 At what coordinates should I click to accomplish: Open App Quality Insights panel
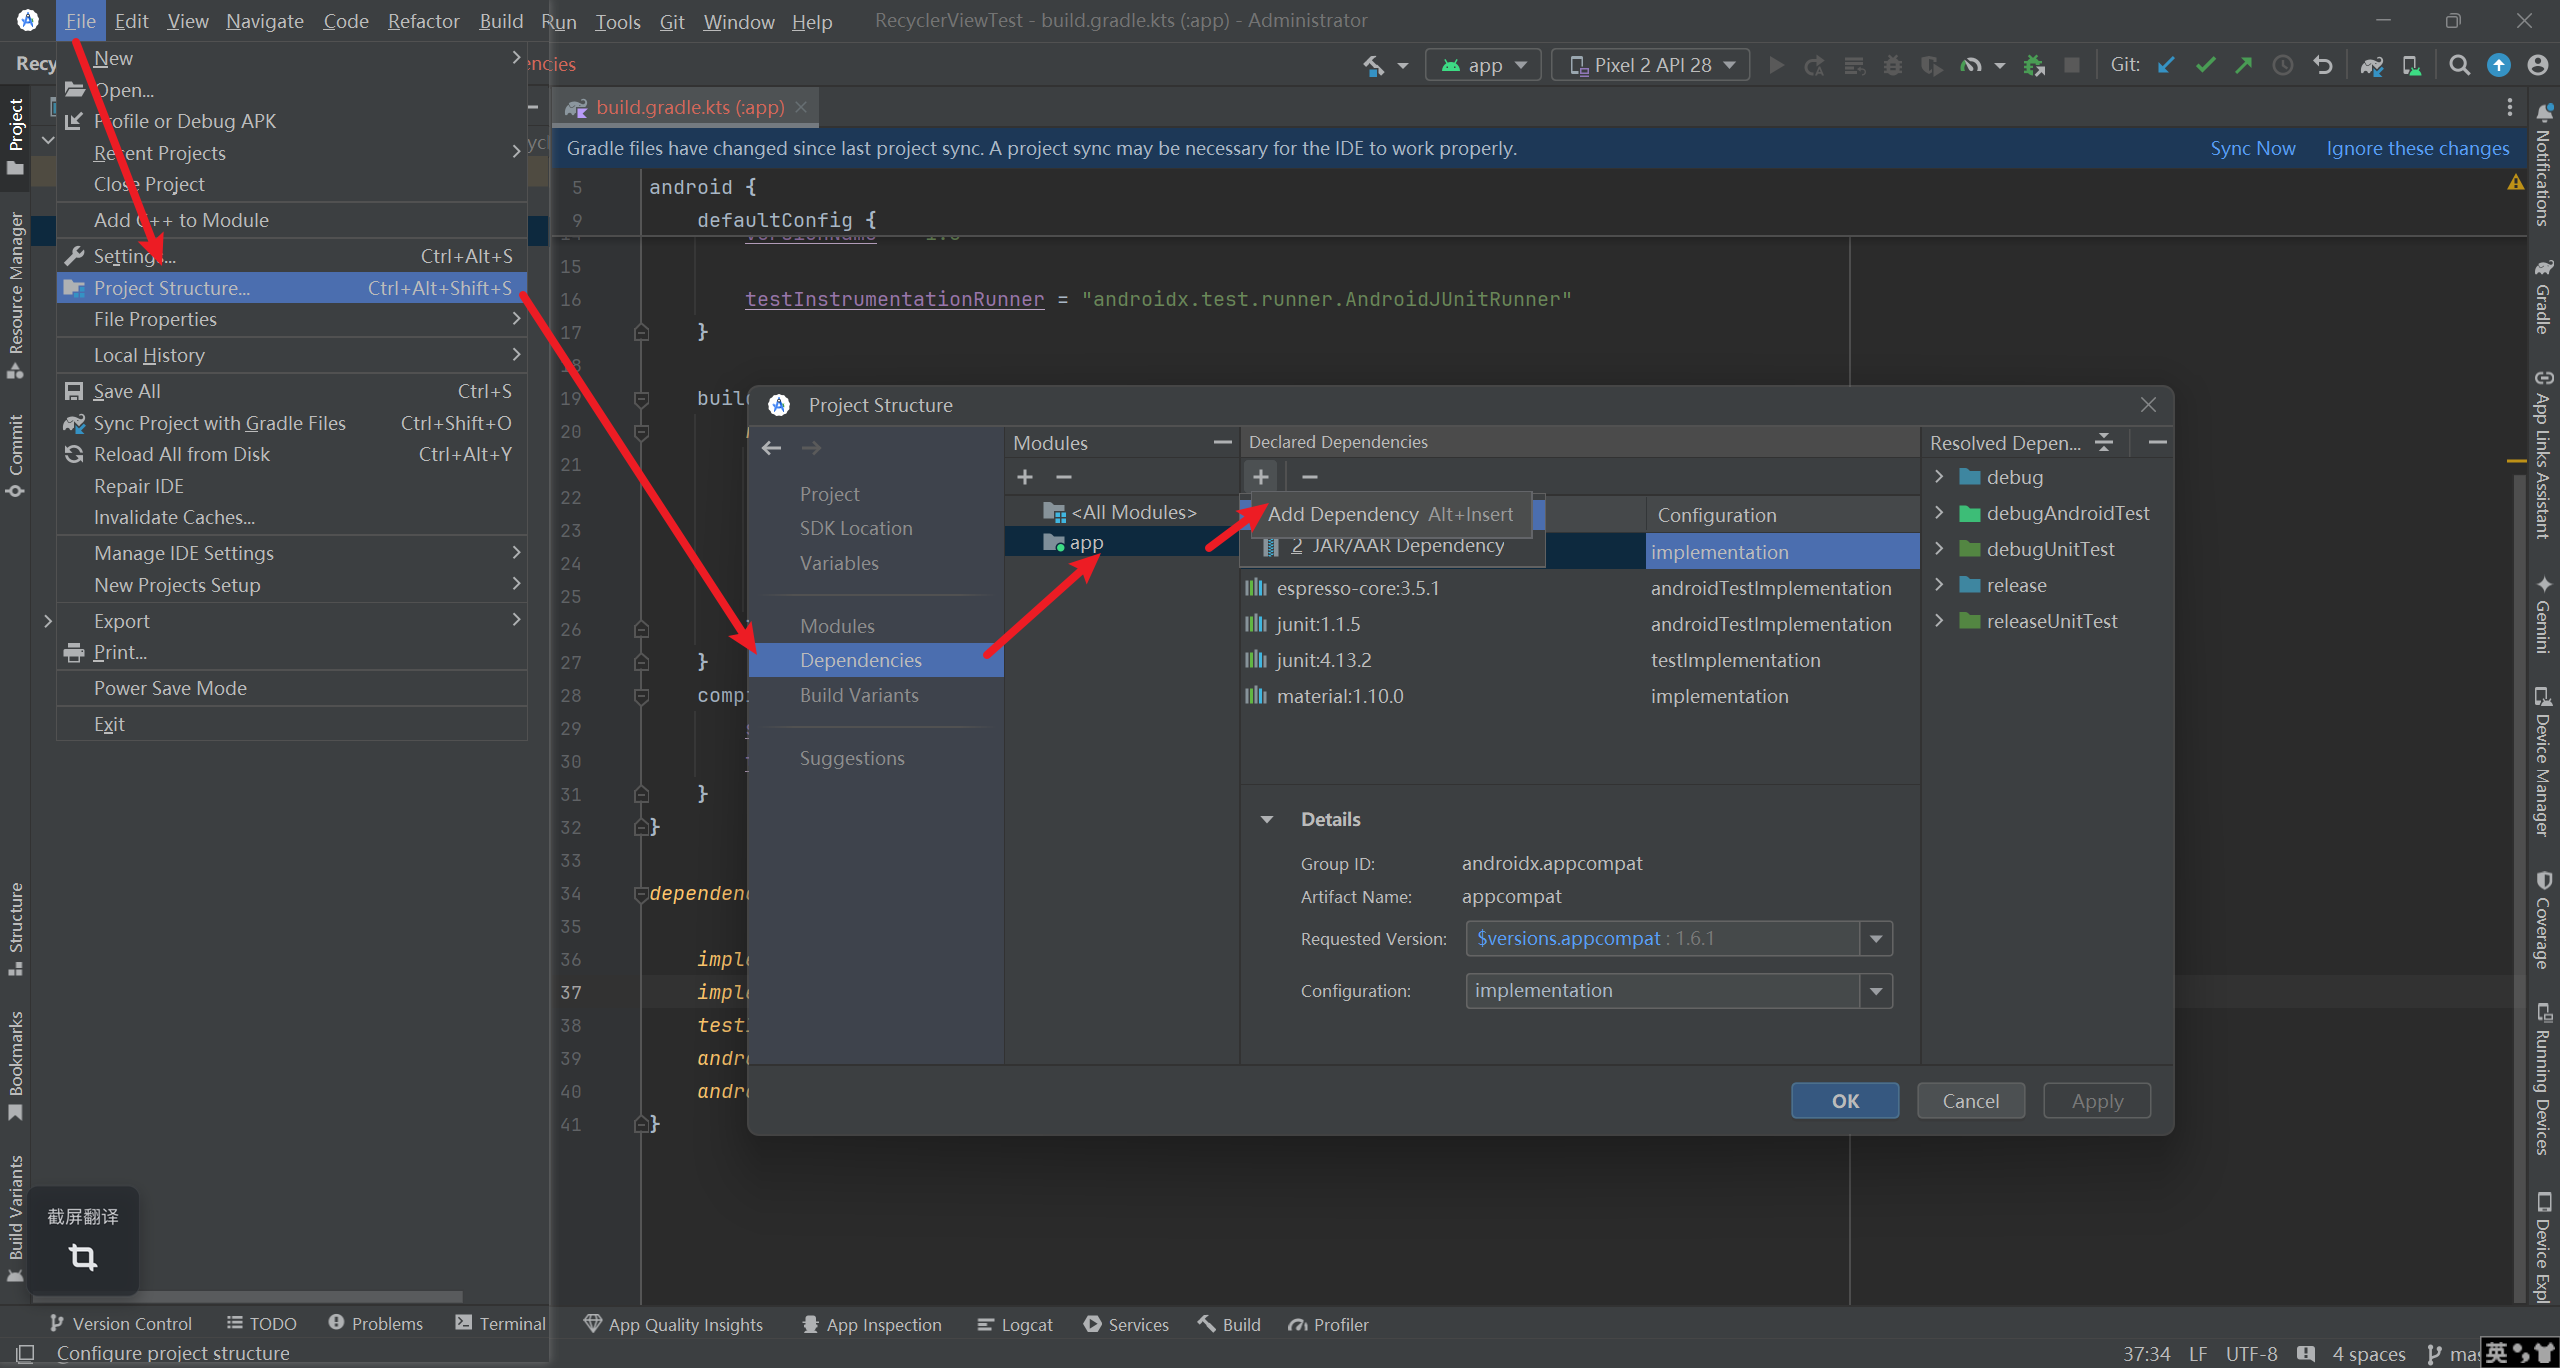click(673, 1324)
